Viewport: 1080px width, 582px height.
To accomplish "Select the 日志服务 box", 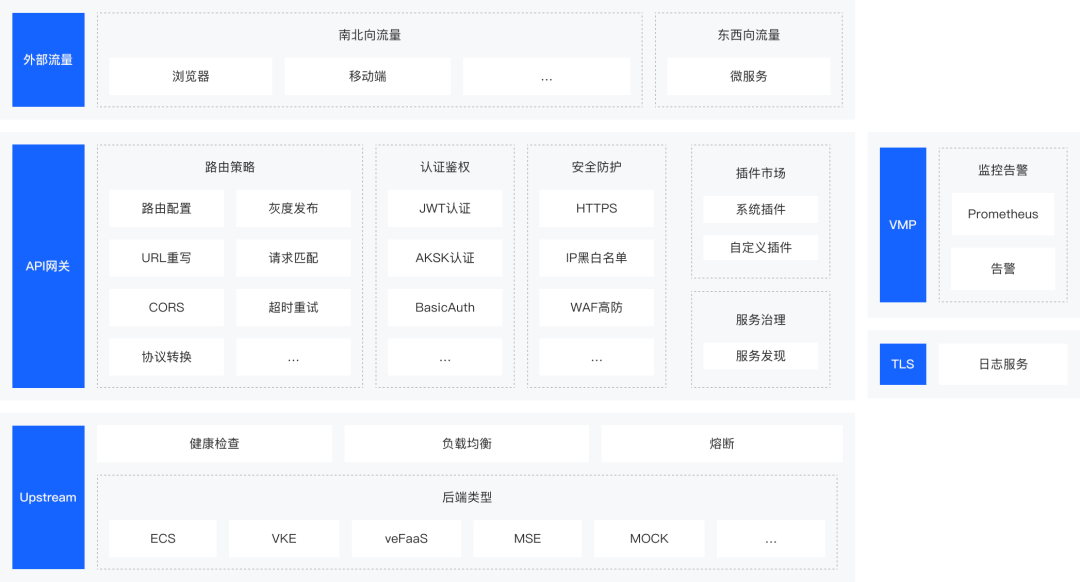I will pyautogui.click(x=1003, y=364).
